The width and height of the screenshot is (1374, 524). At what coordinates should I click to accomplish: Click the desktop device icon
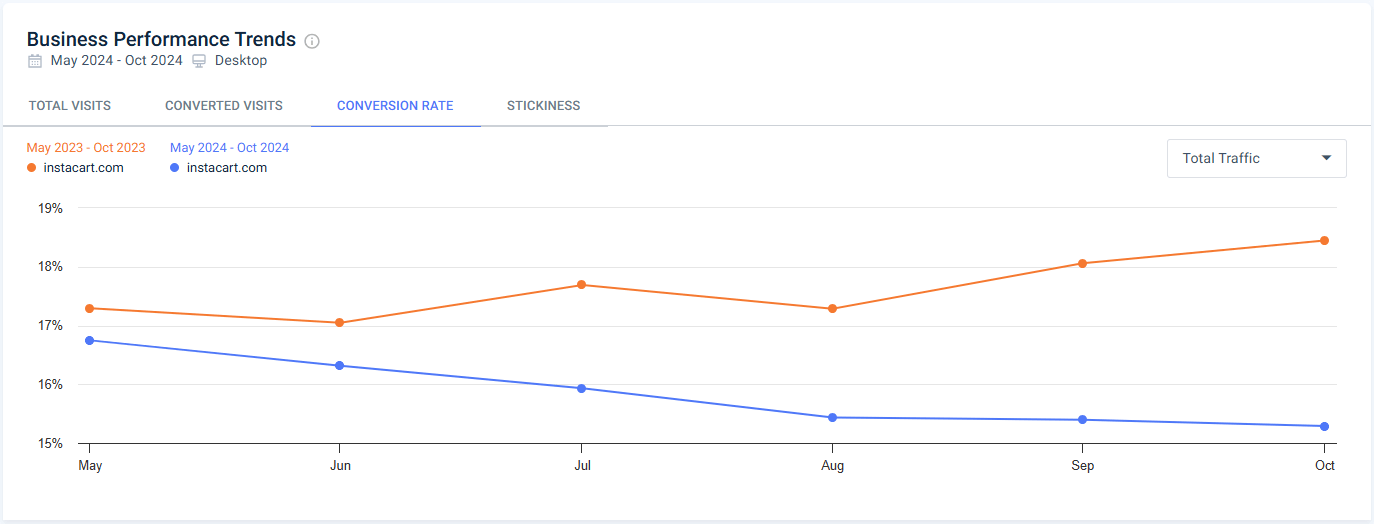tap(199, 61)
